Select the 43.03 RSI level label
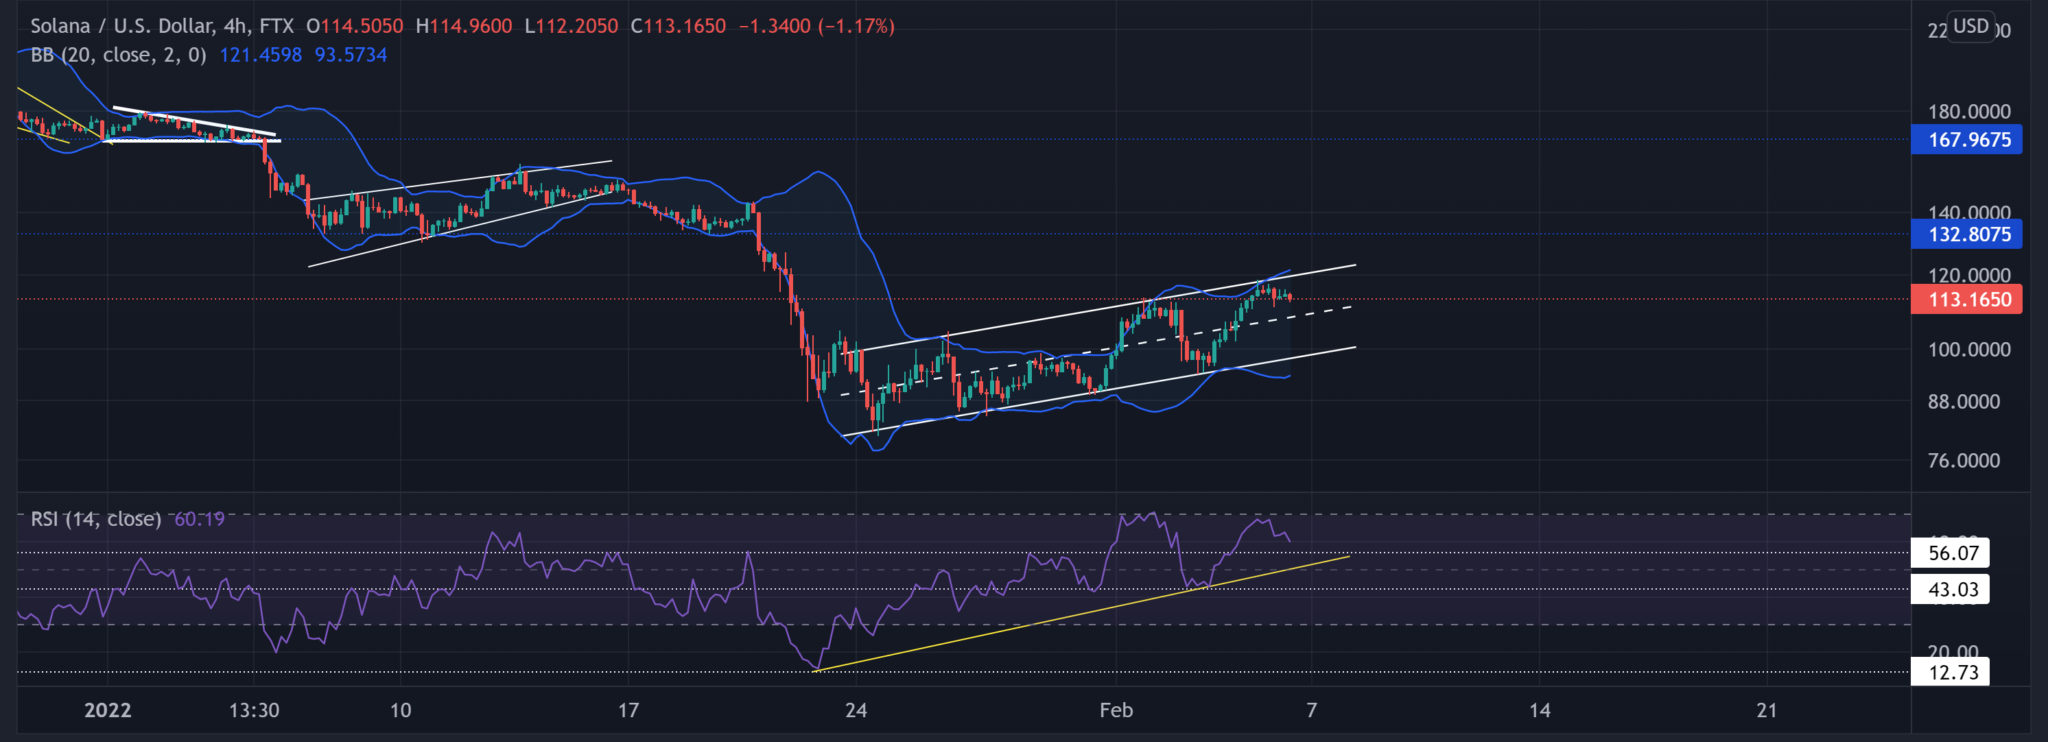Screen dimensions: 2048x742 1952,590
